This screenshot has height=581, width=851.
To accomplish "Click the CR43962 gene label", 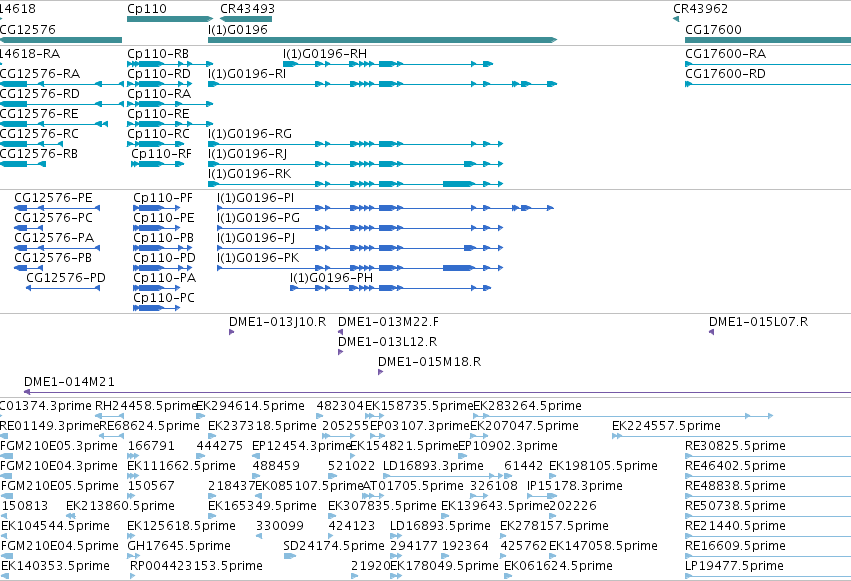I will 700,9.
